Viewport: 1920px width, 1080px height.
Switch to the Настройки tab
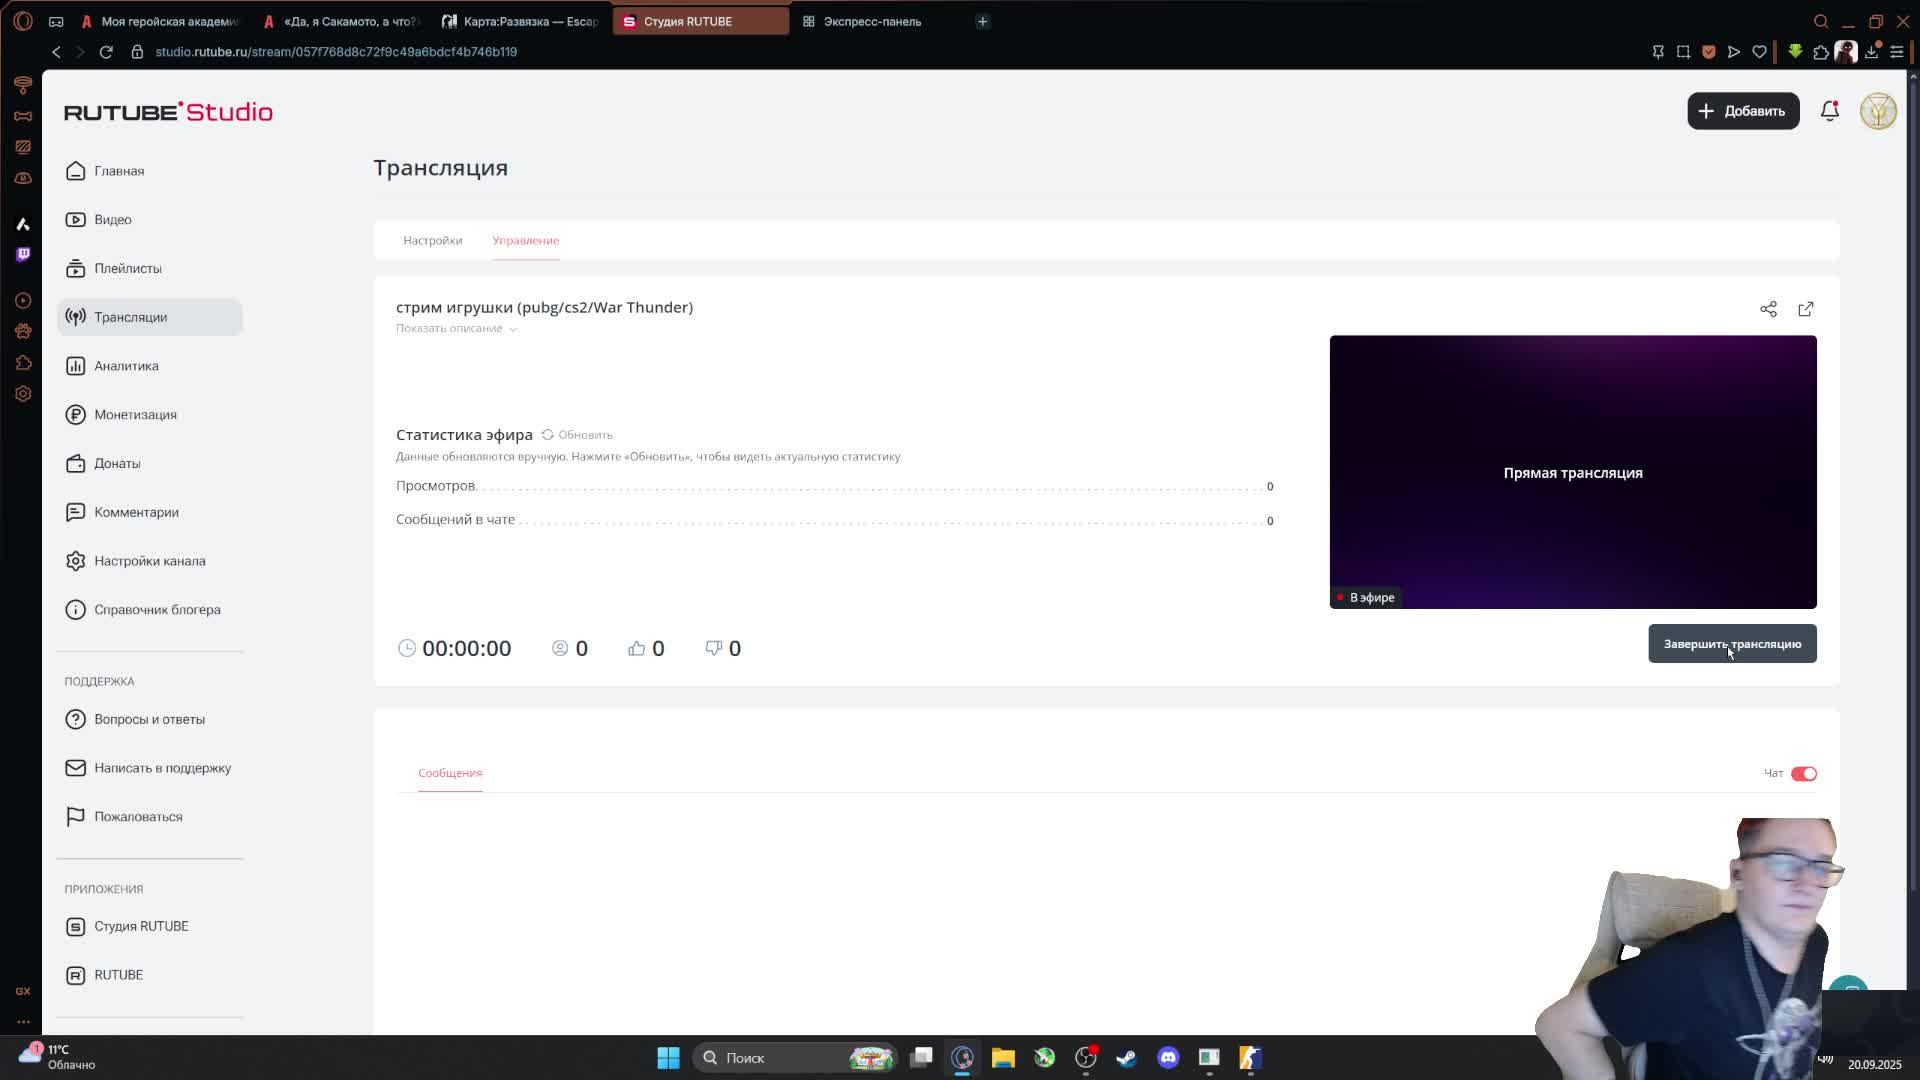point(432,241)
